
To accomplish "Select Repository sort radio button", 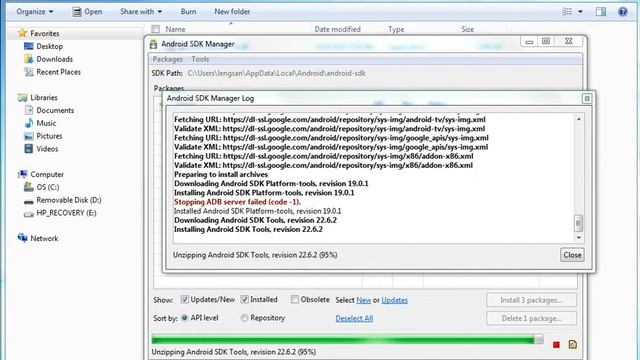I will click(244, 318).
